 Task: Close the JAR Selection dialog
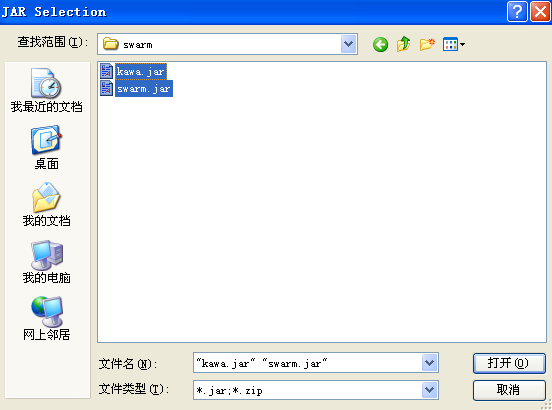pyautogui.click(x=540, y=12)
